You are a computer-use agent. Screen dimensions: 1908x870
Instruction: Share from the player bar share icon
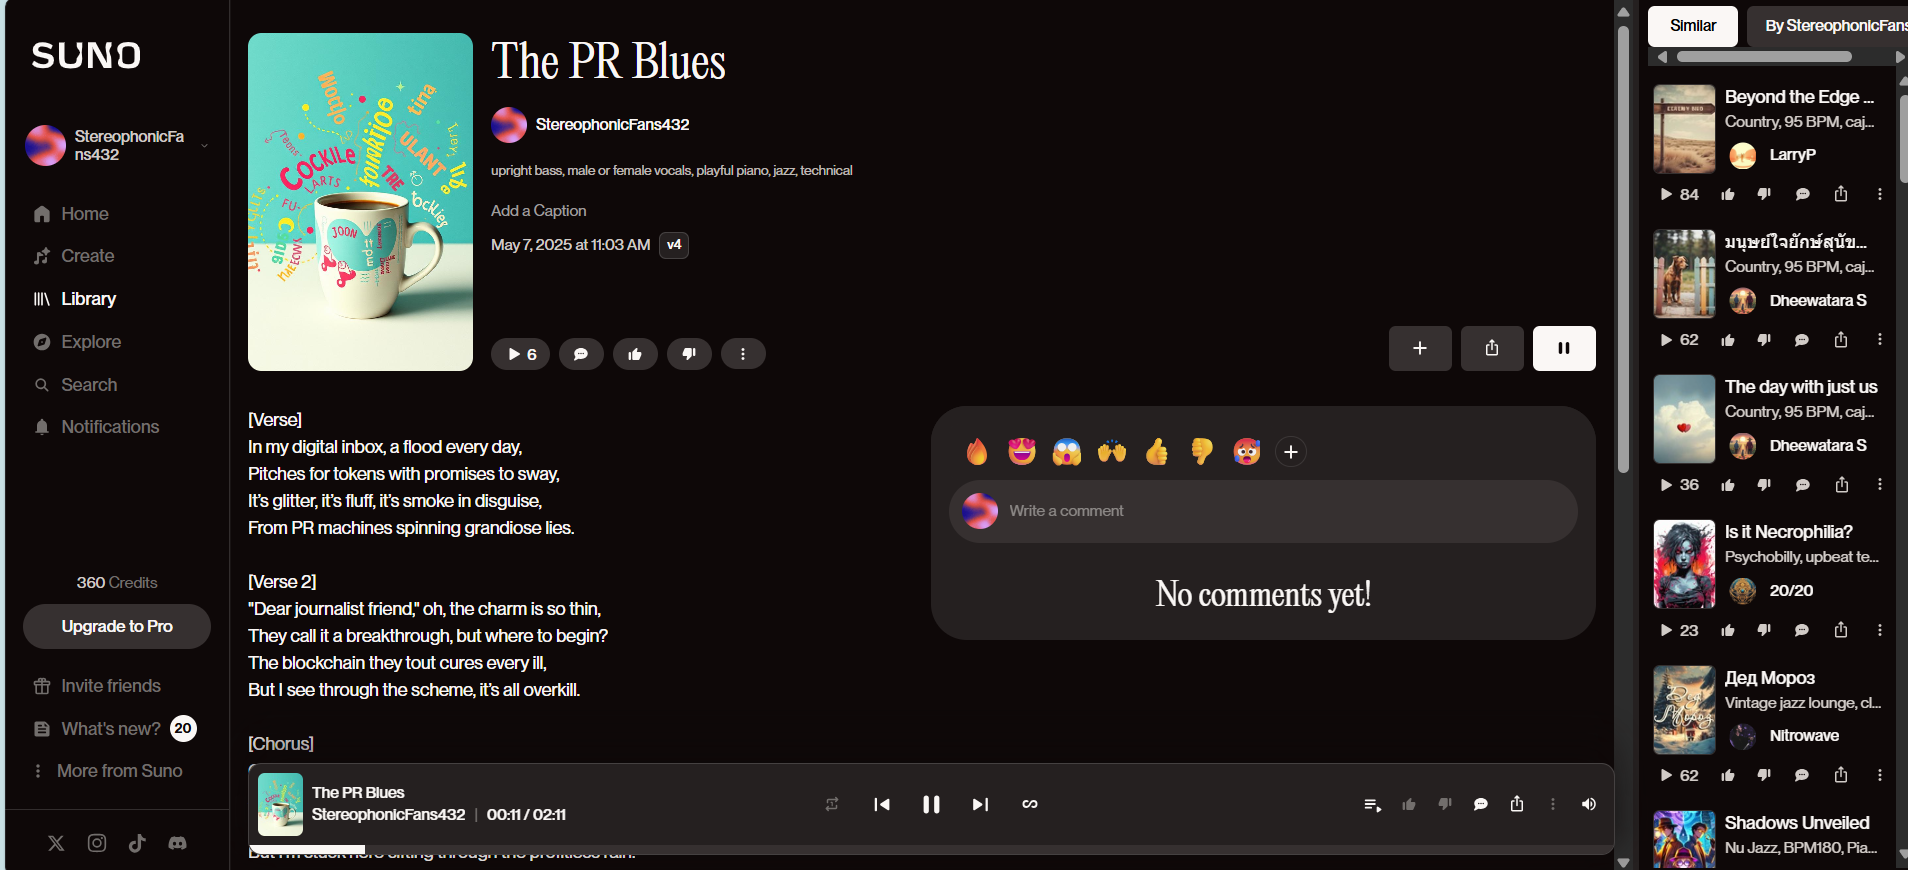coord(1517,804)
